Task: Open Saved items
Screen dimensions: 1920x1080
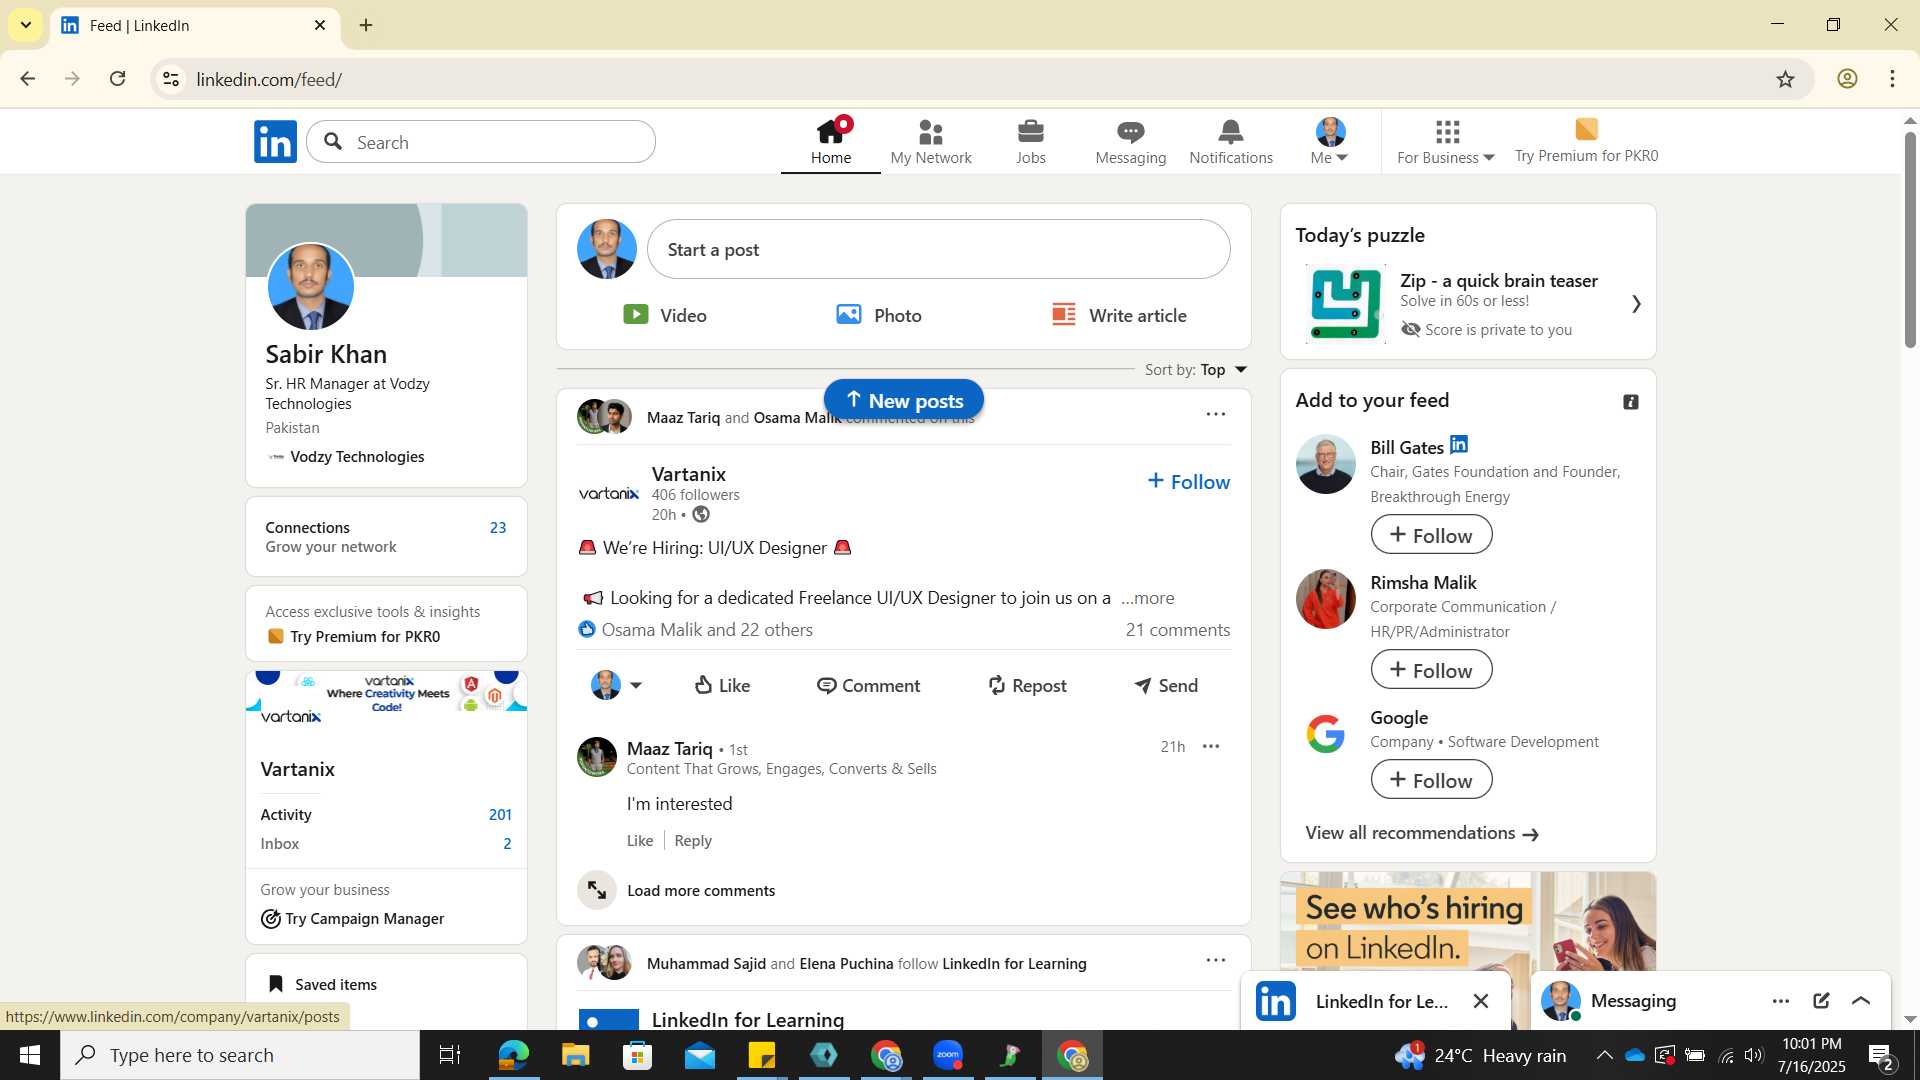Action: coord(324,985)
